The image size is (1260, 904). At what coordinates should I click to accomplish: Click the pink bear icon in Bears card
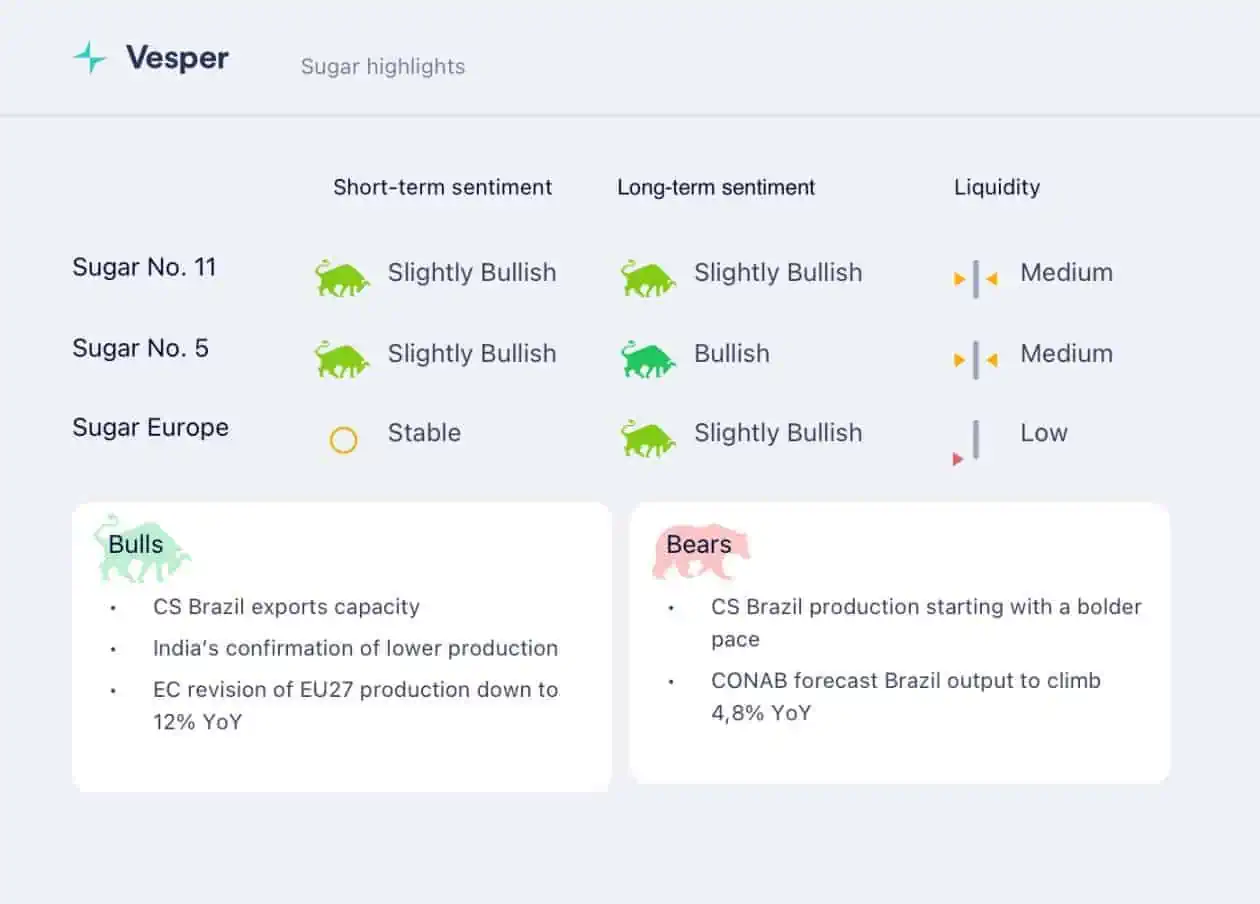(700, 552)
